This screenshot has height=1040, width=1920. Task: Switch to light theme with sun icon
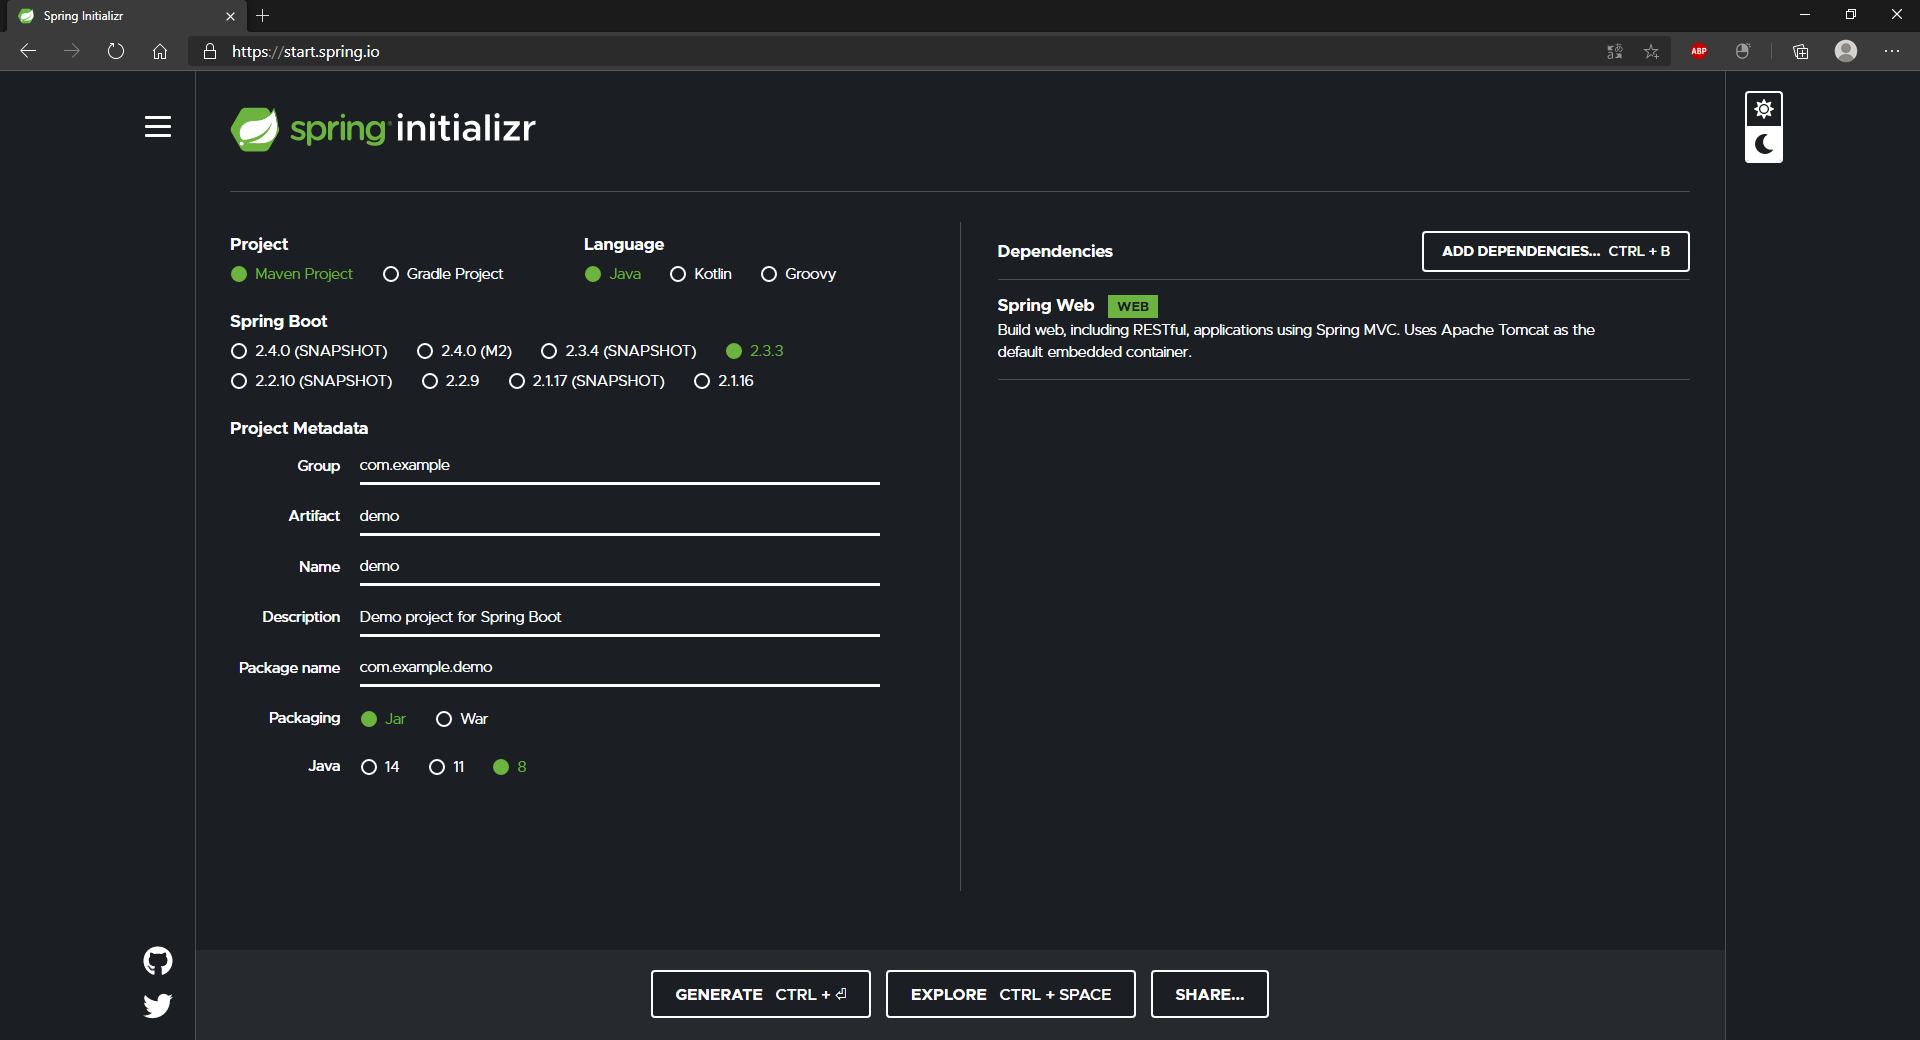click(x=1764, y=109)
